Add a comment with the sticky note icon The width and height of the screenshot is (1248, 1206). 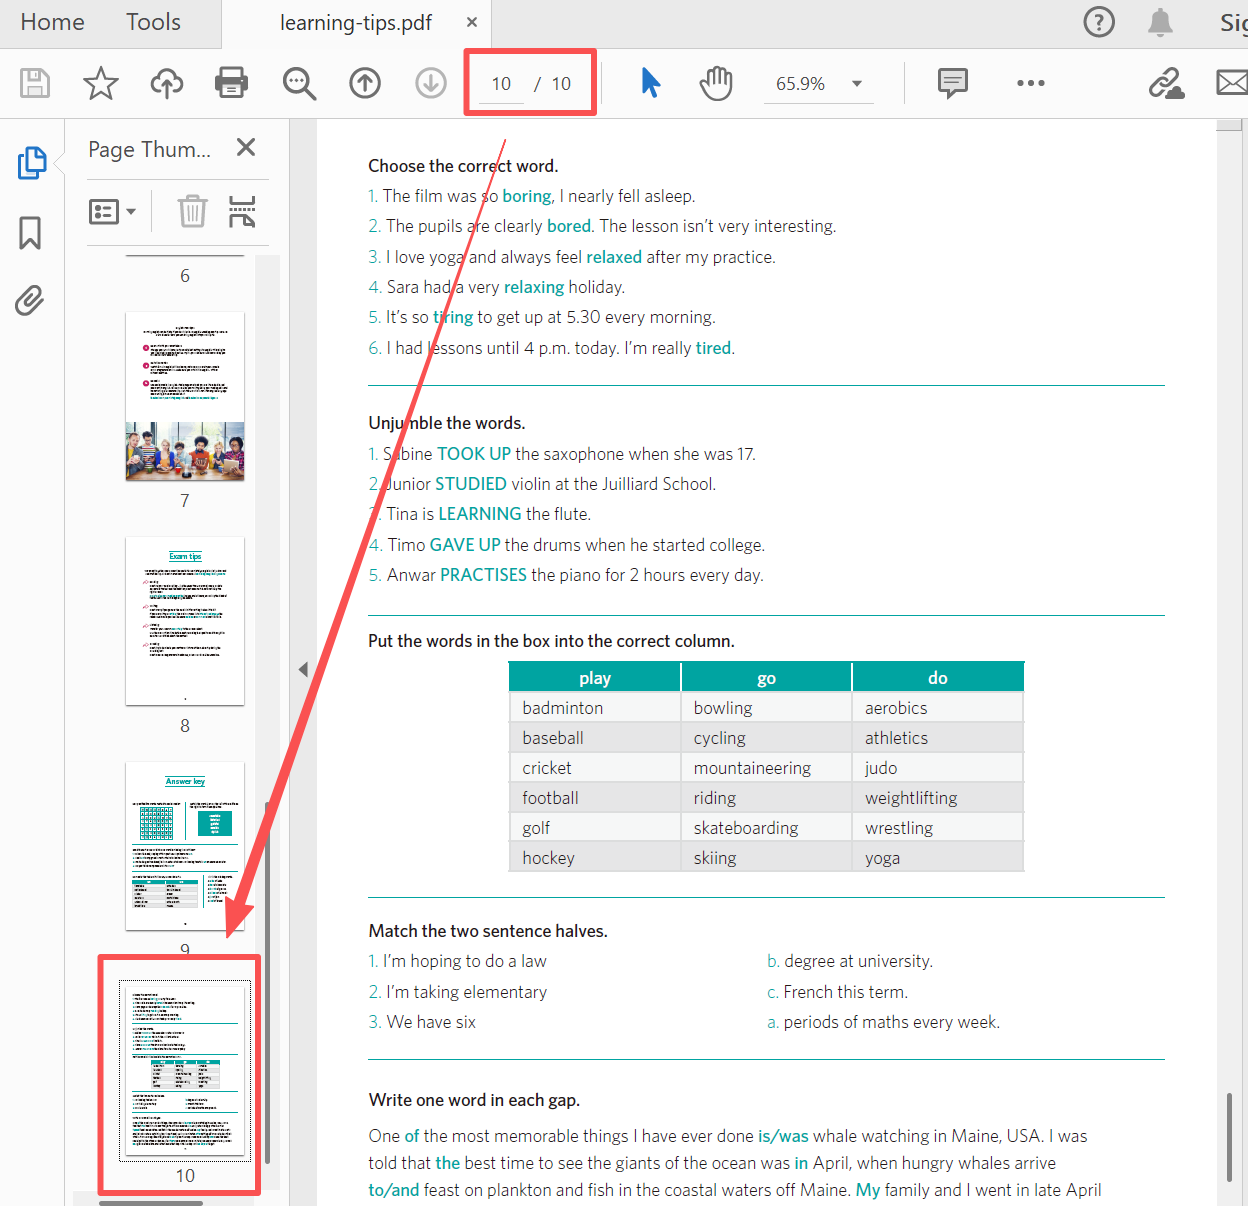[952, 83]
